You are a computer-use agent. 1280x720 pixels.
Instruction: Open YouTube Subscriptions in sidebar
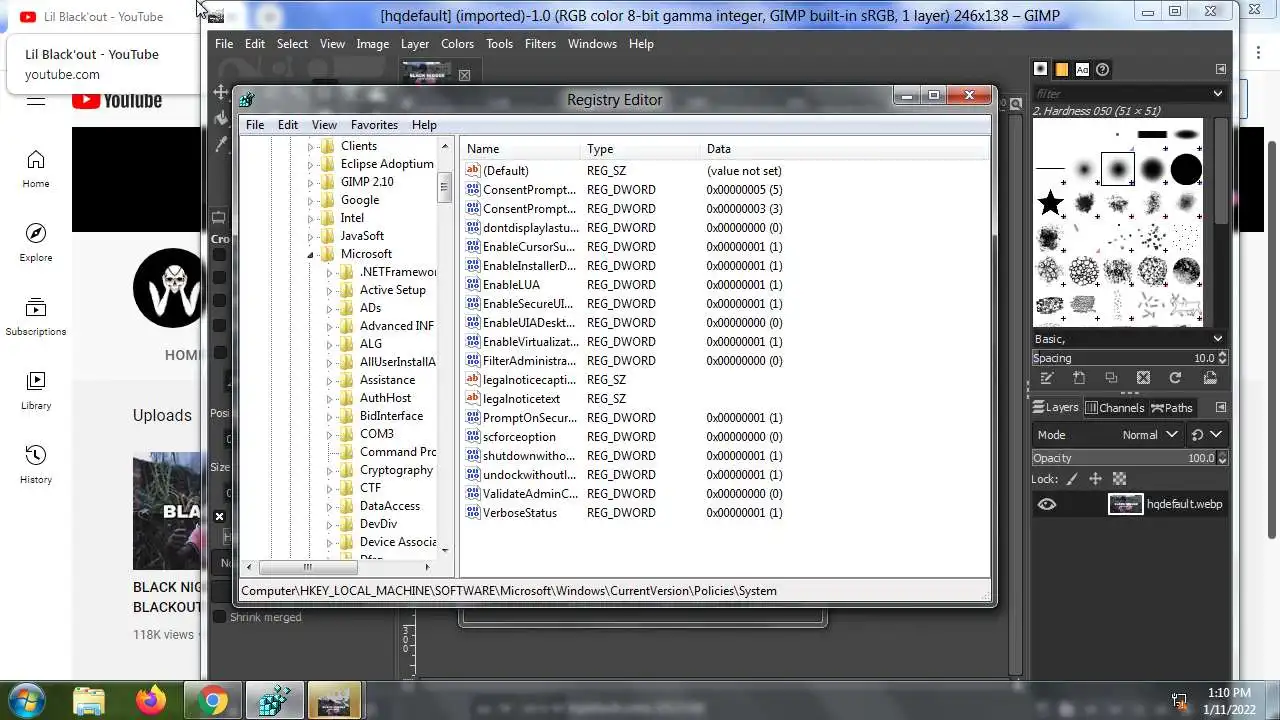(36, 317)
